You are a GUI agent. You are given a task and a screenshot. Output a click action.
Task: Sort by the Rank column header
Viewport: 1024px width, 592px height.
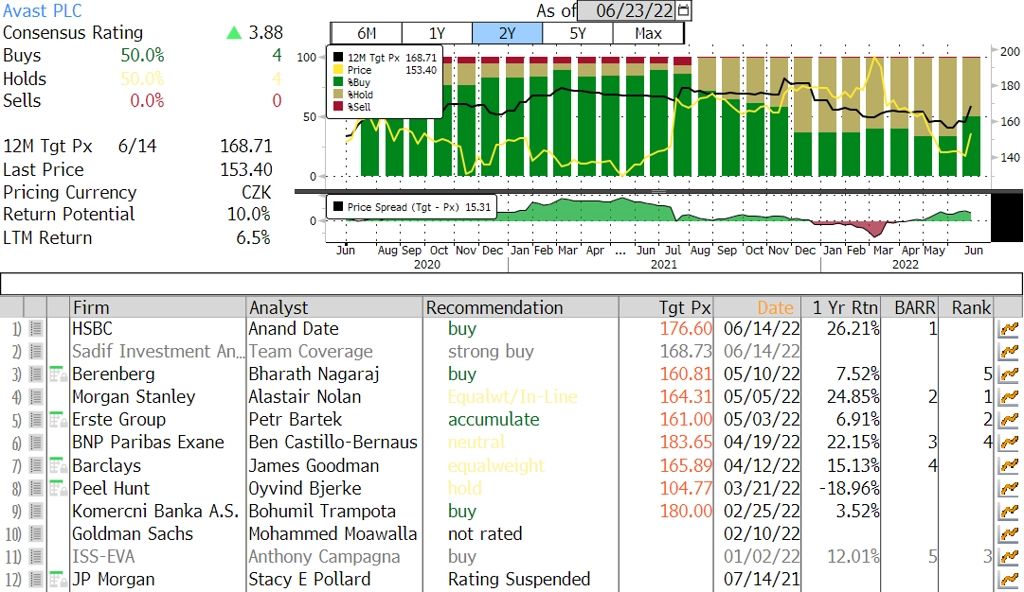[x=967, y=308]
